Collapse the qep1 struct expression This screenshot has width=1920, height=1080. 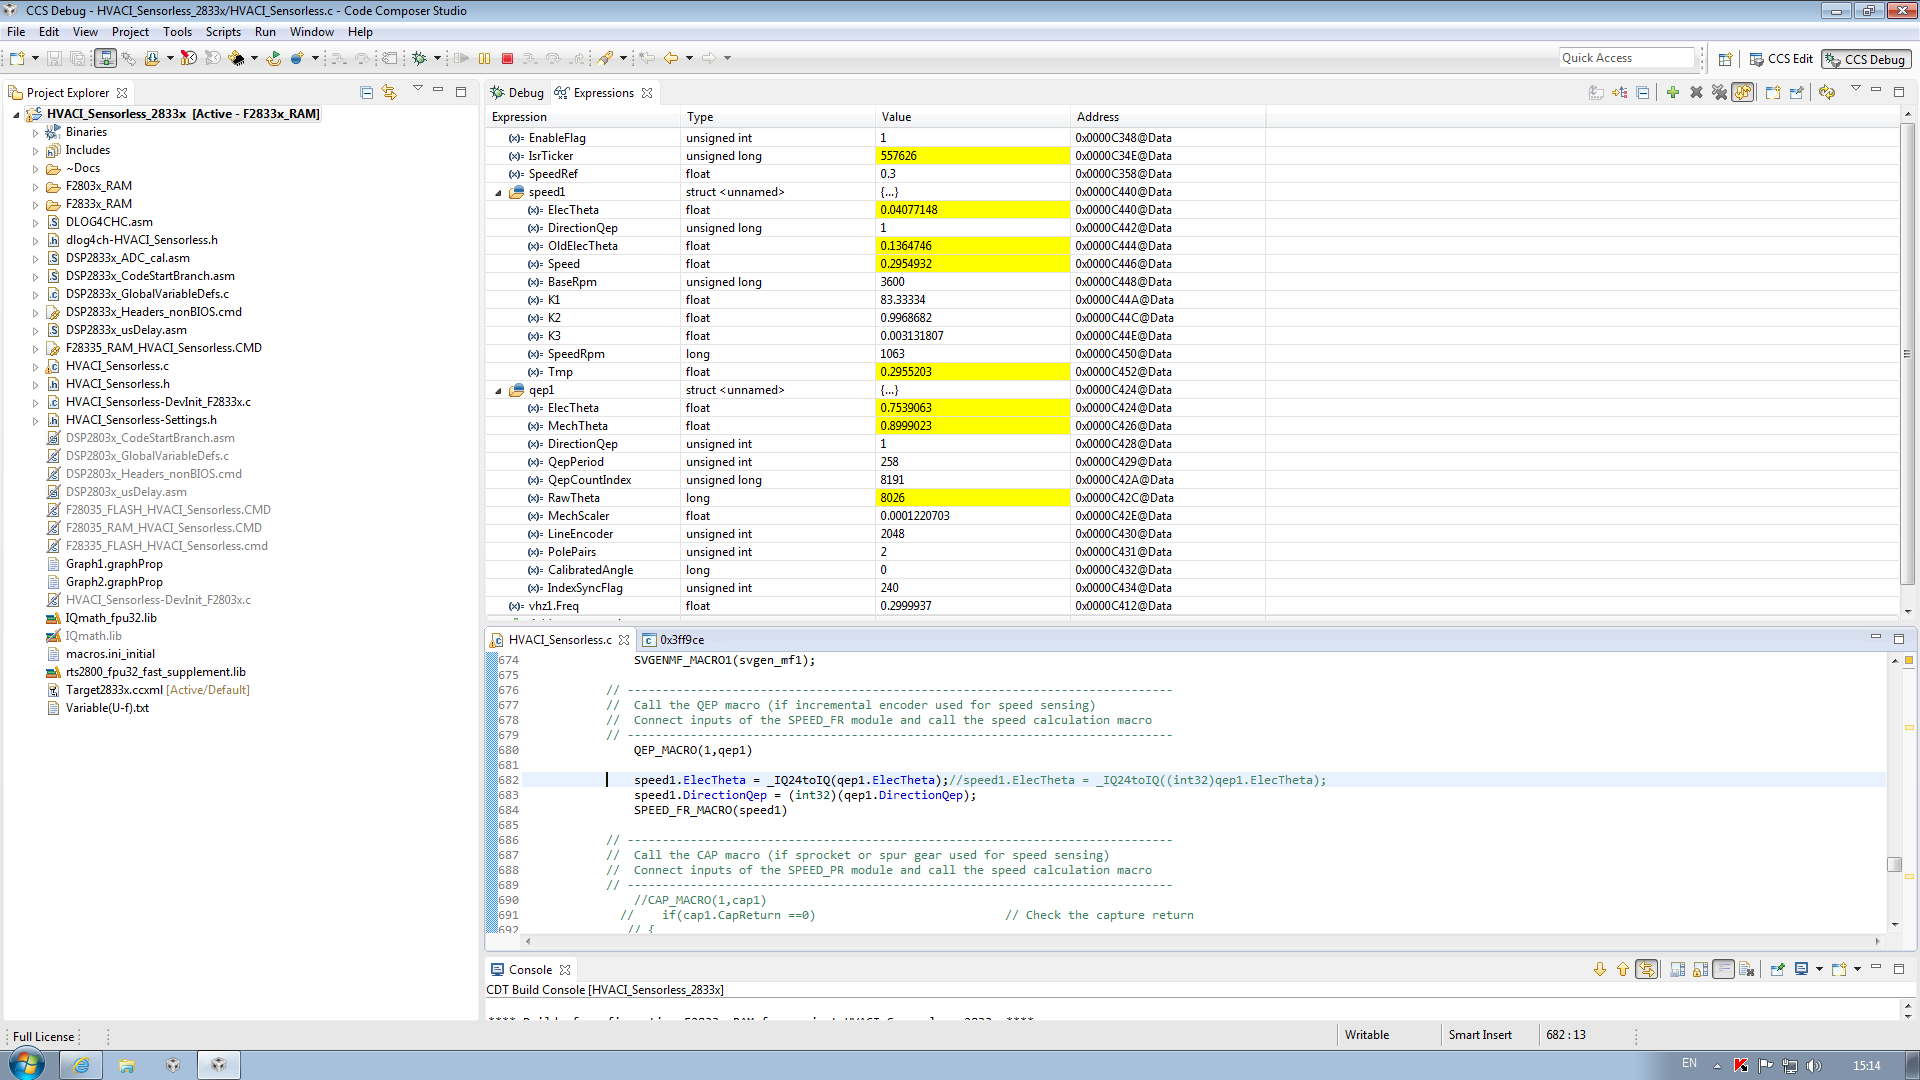click(498, 391)
